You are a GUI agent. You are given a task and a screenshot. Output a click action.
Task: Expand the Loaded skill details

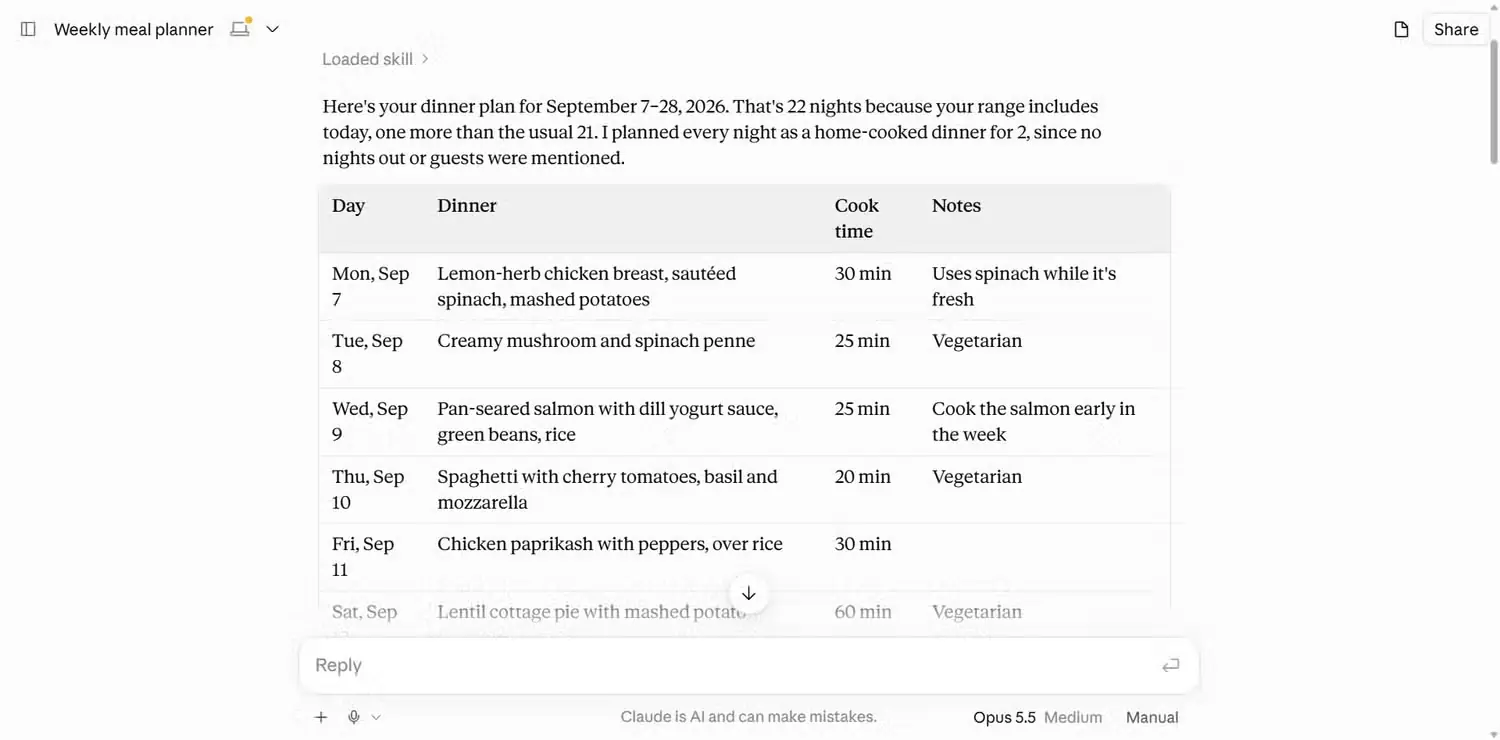click(375, 59)
